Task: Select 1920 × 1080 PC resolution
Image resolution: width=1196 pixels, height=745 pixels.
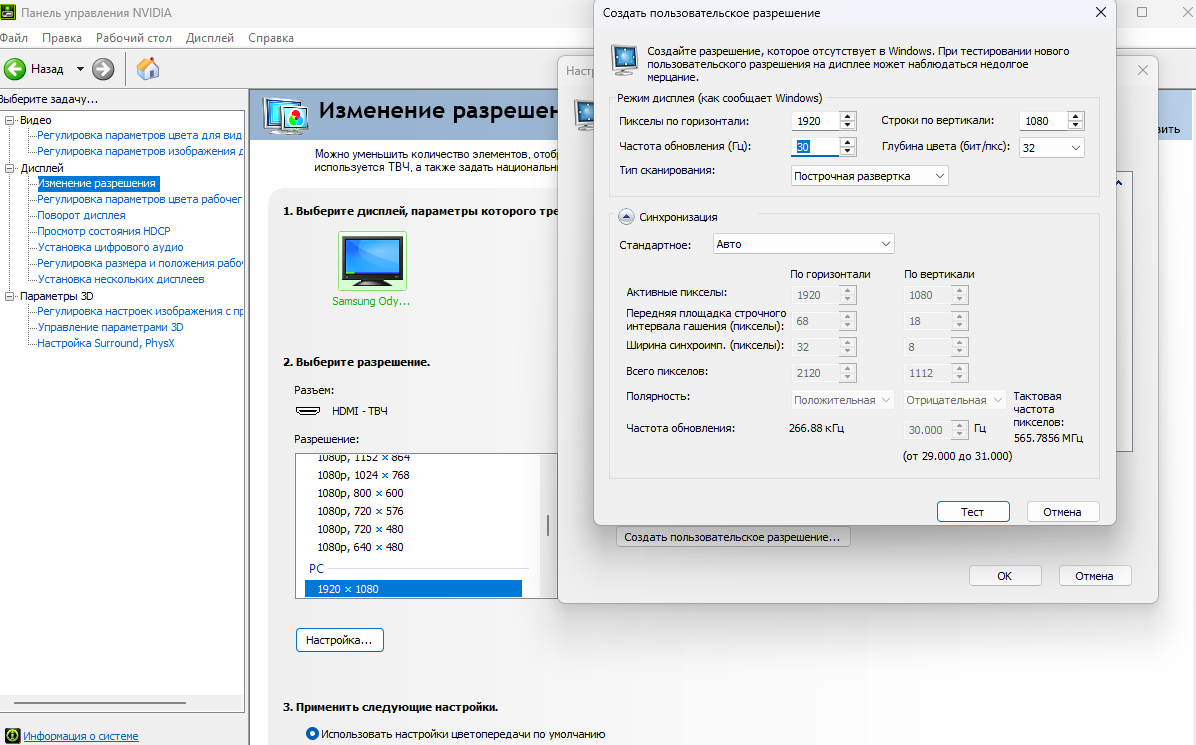Action: (x=413, y=589)
